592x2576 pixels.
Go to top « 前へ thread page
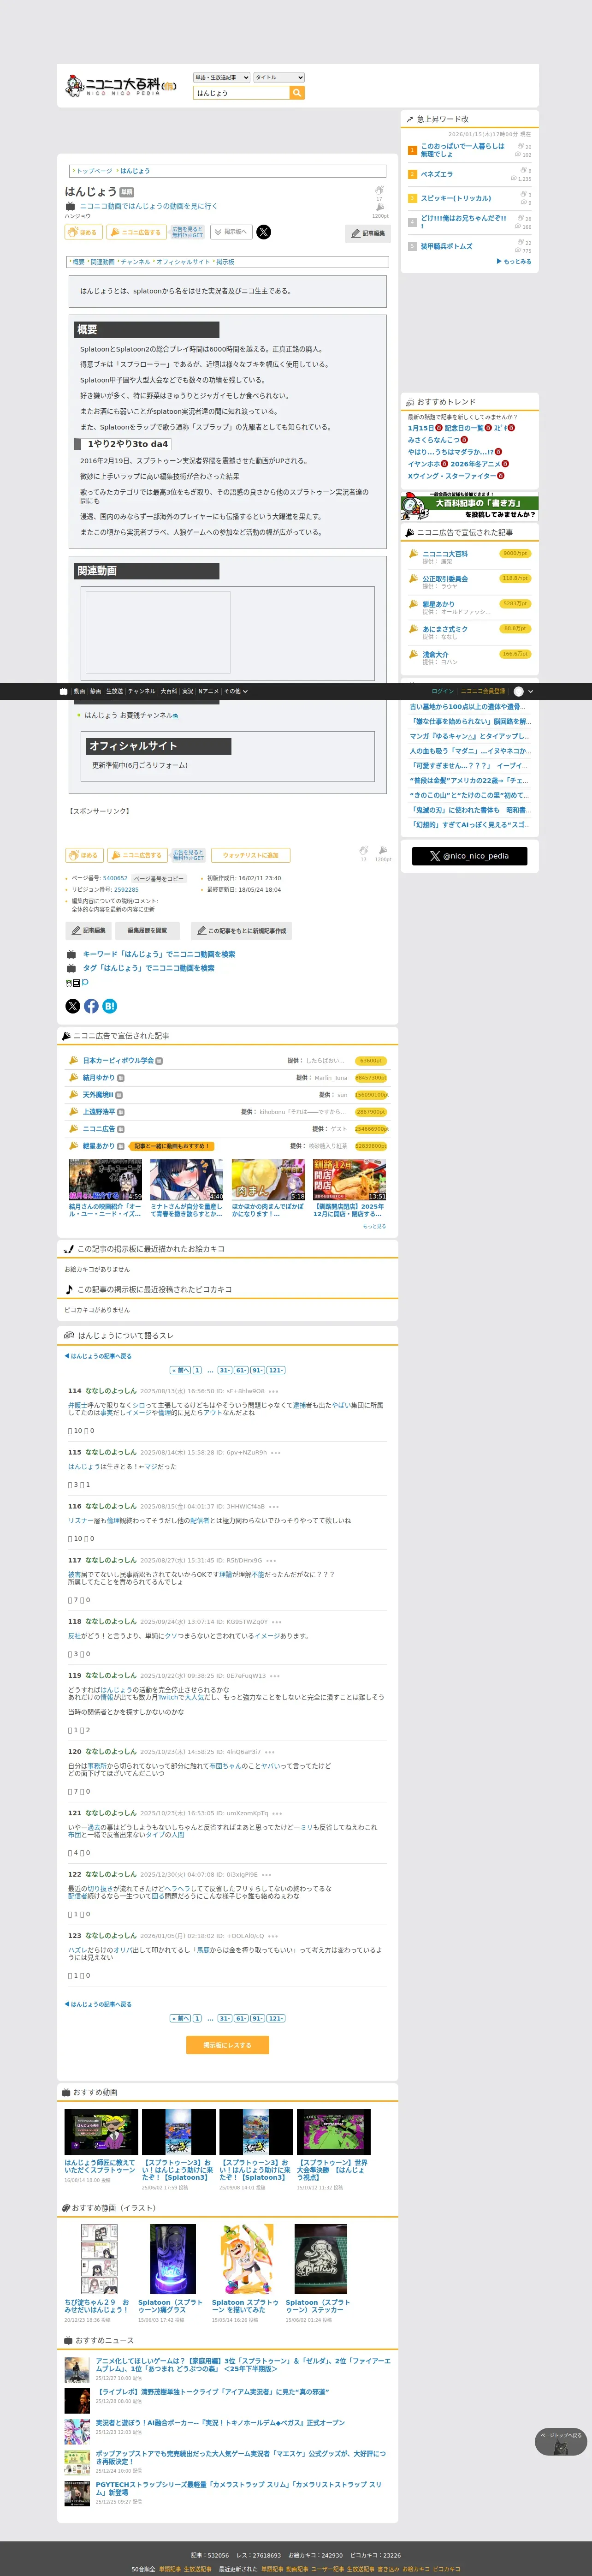(180, 1370)
